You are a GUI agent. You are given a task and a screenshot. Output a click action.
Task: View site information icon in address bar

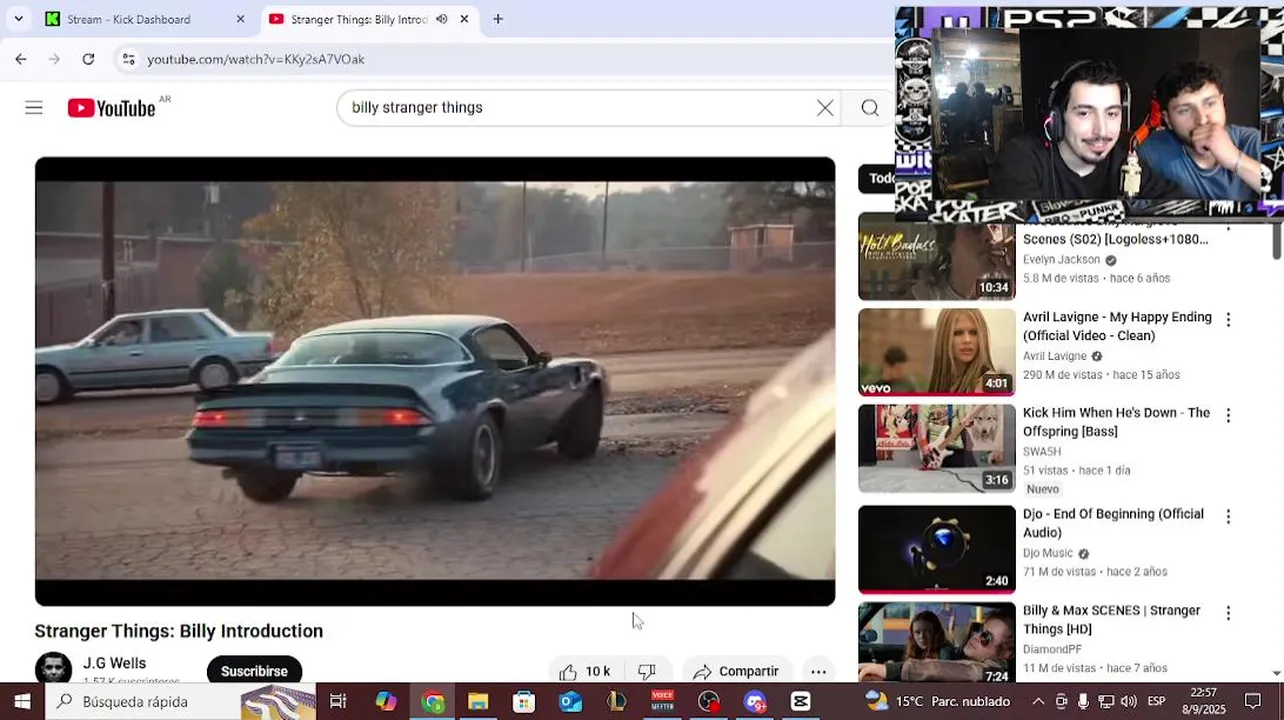point(128,59)
